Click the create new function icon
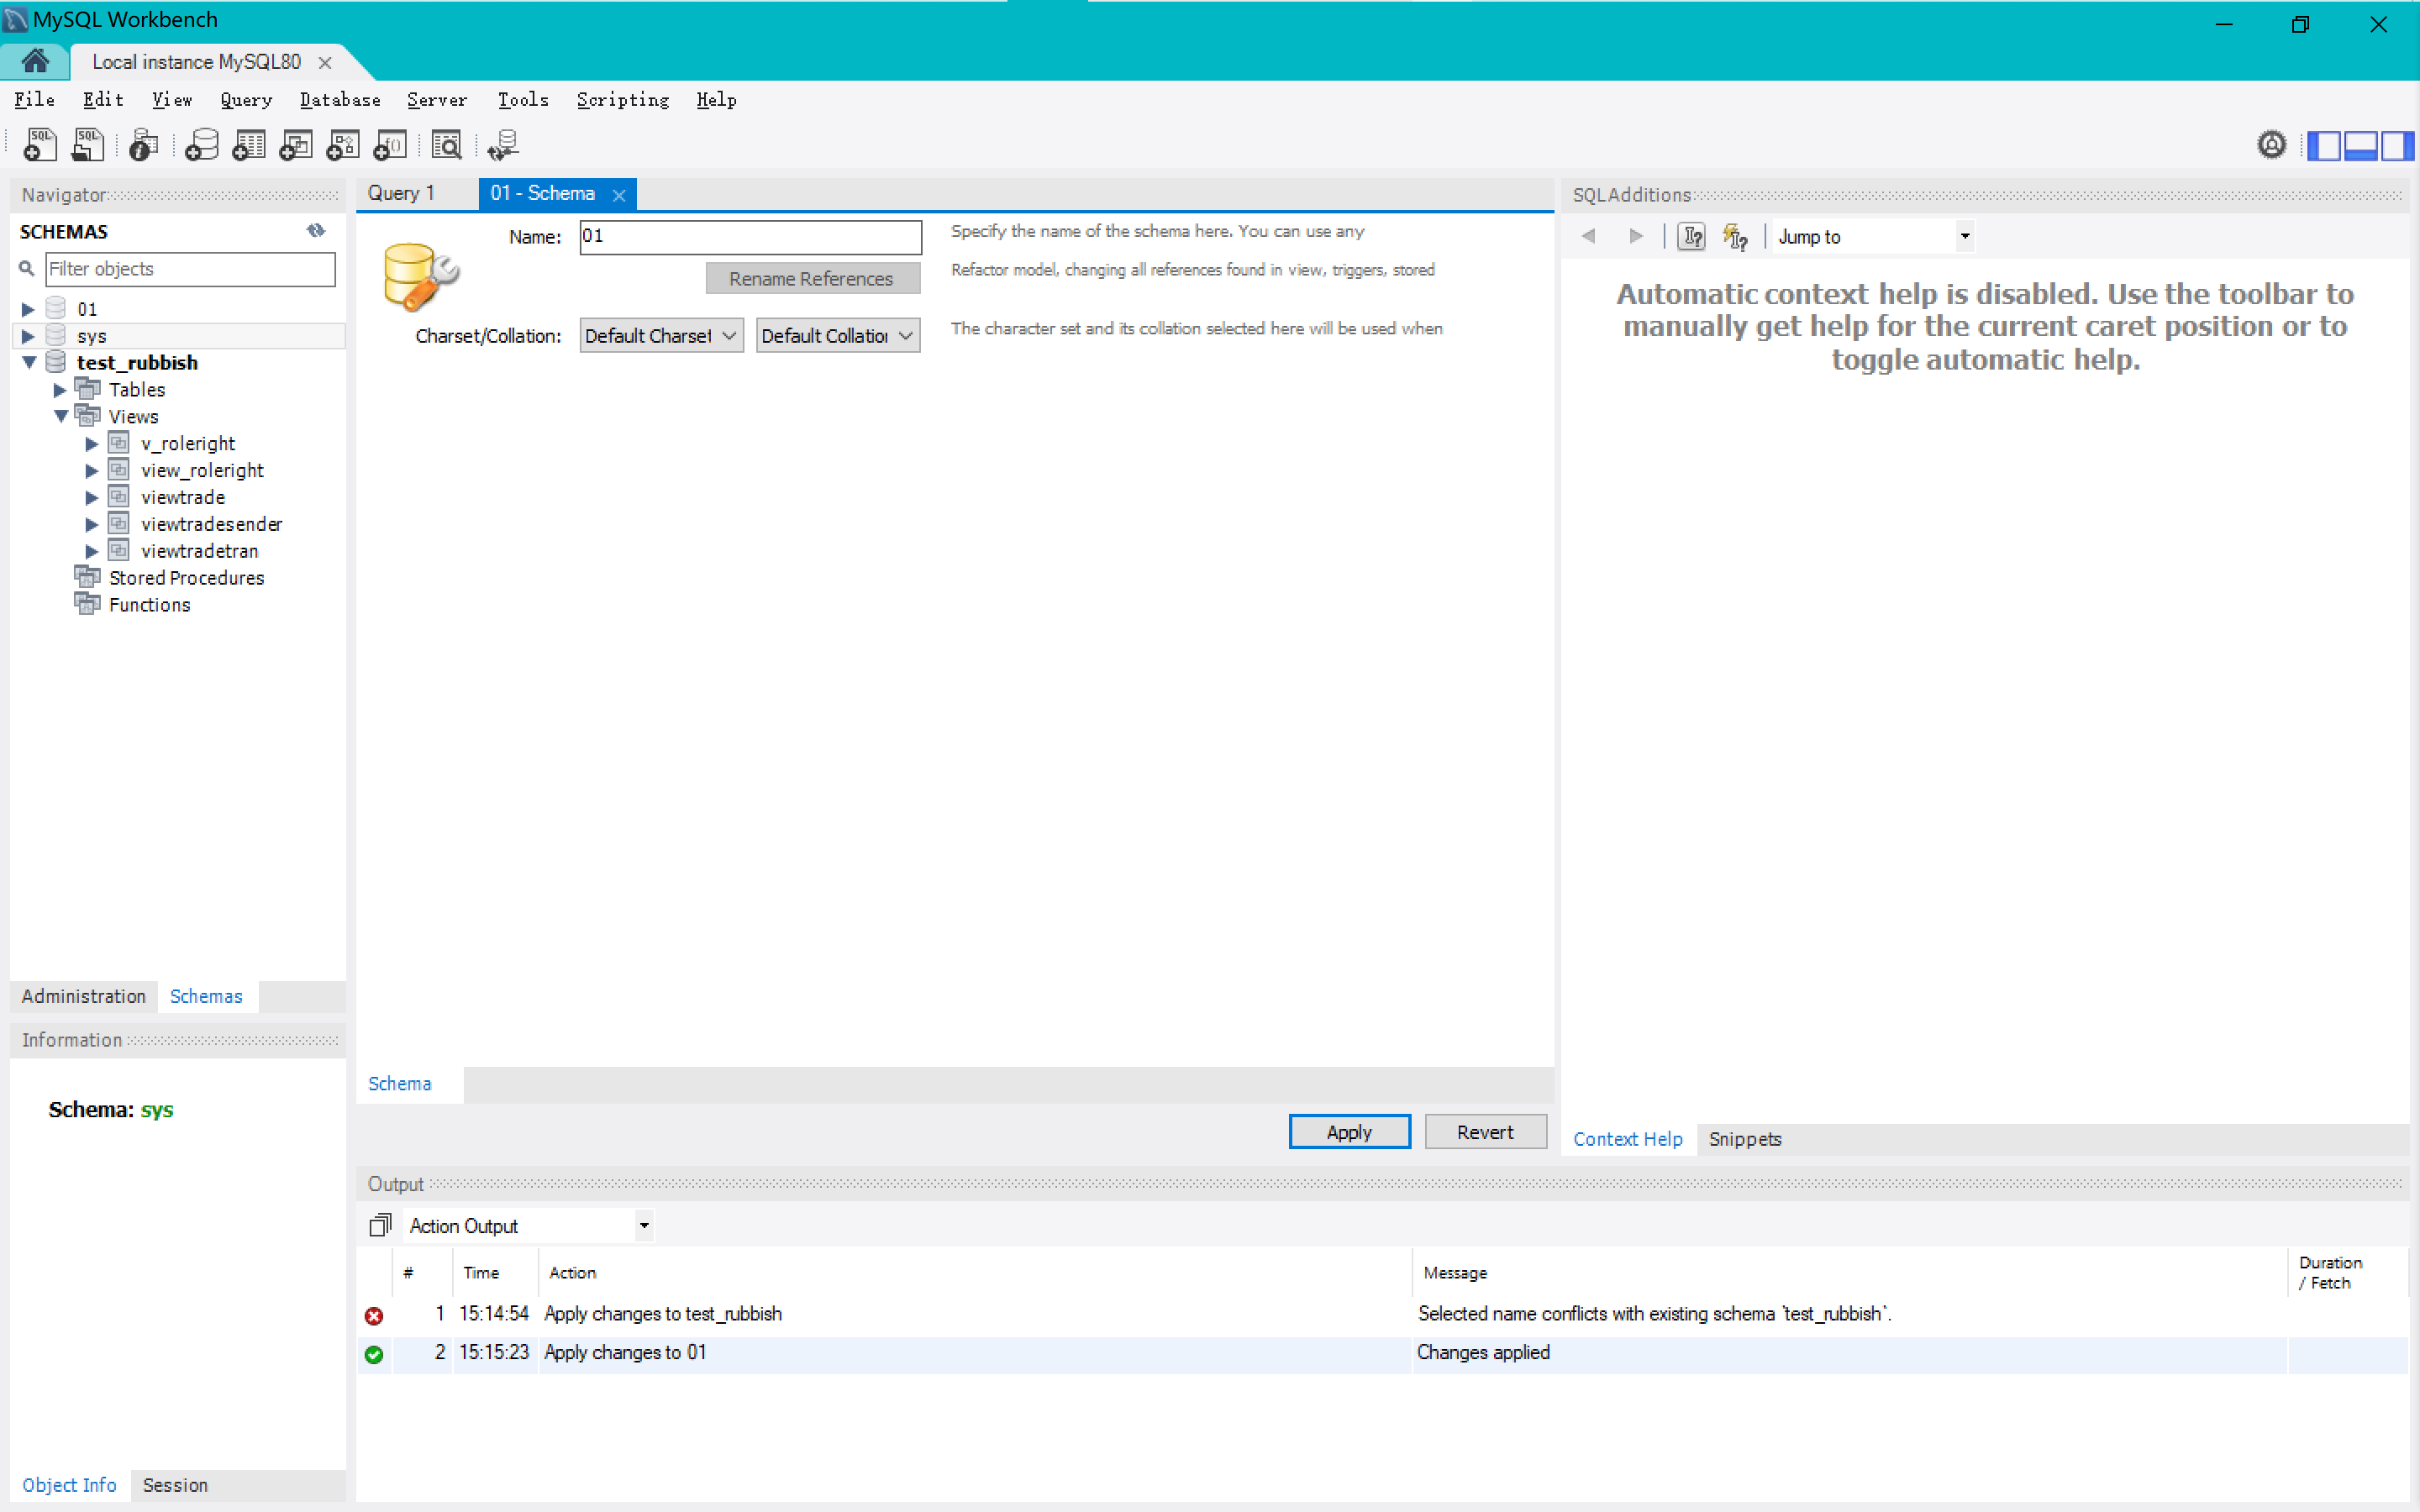 tap(389, 145)
